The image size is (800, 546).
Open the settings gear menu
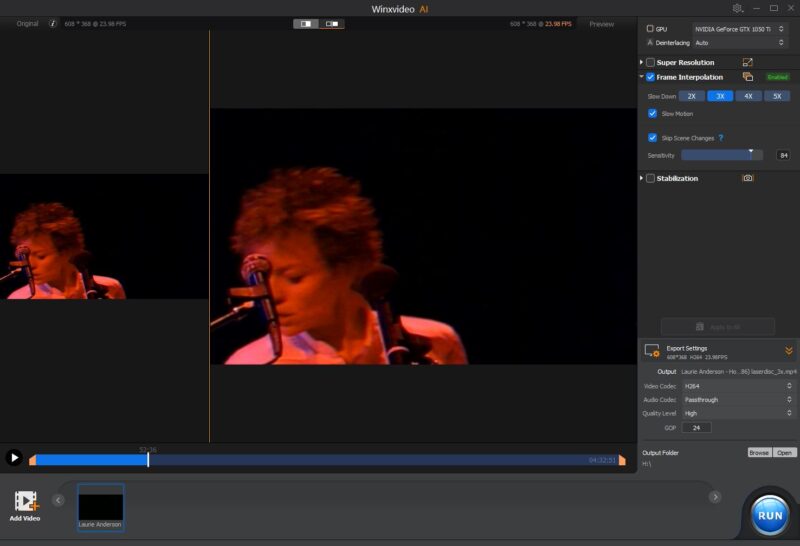coord(738,8)
